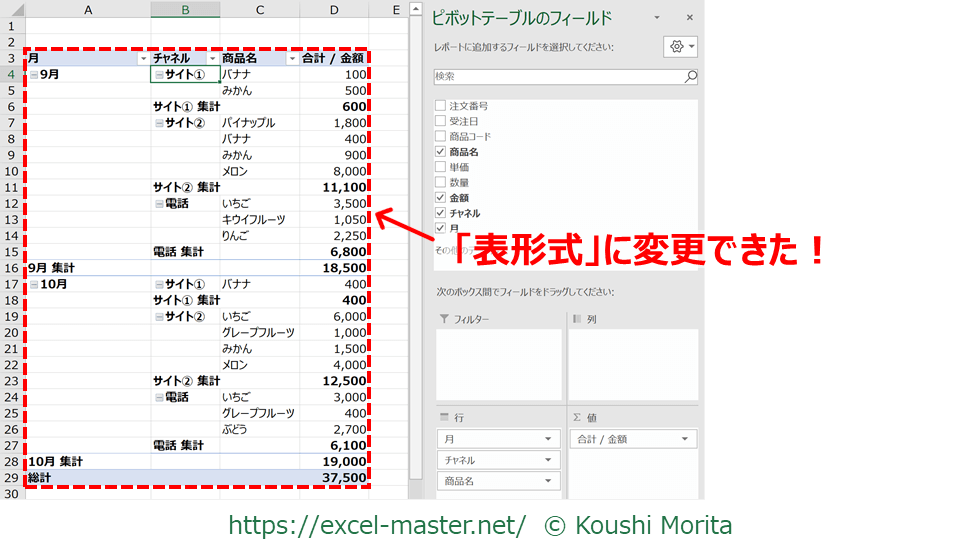
Task: Uncheck the 商品名 field checkbox
Action: click(x=440, y=151)
